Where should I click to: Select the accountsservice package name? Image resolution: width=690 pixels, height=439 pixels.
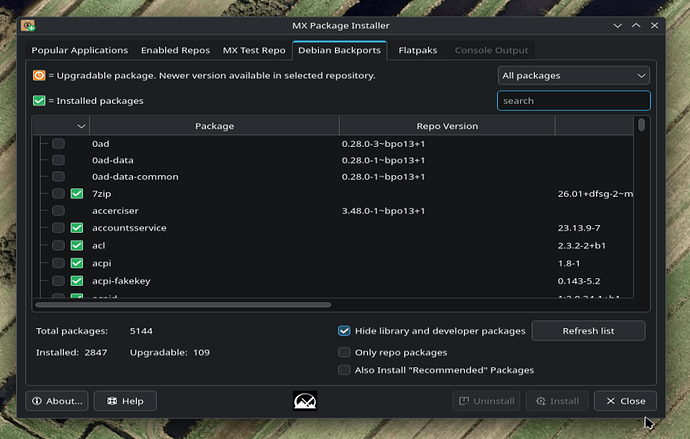[x=129, y=228]
